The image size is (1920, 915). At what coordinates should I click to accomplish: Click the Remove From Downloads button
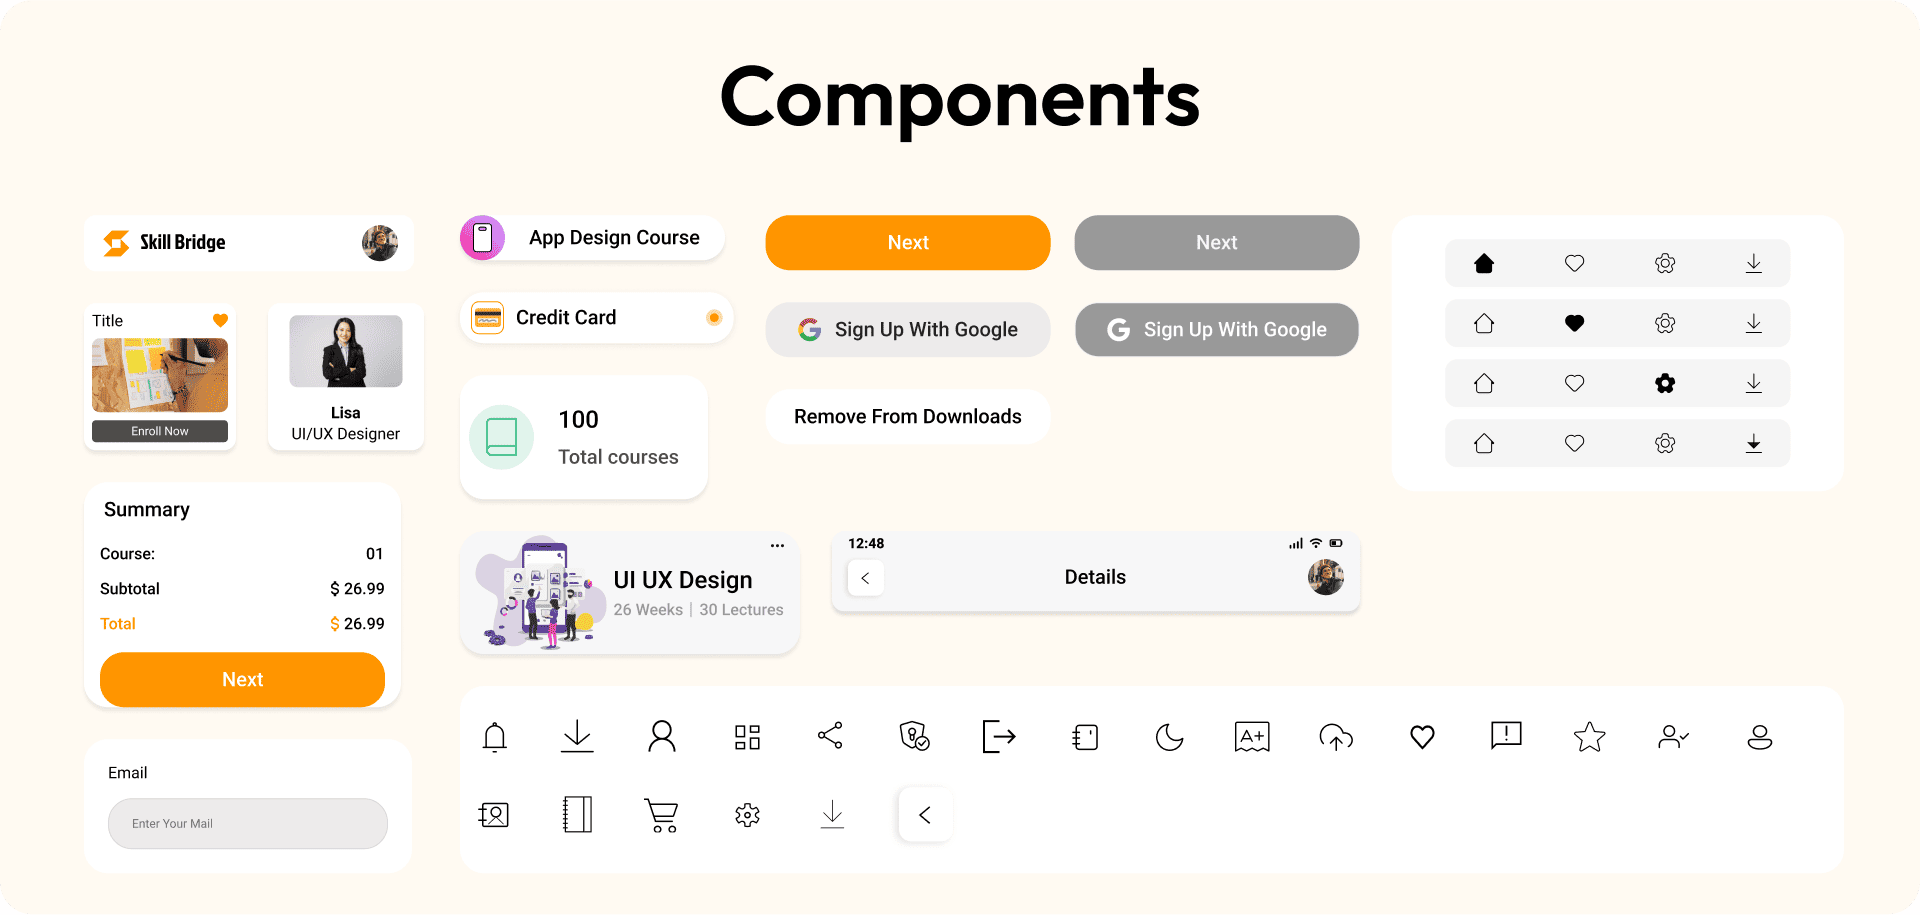(907, 417)
